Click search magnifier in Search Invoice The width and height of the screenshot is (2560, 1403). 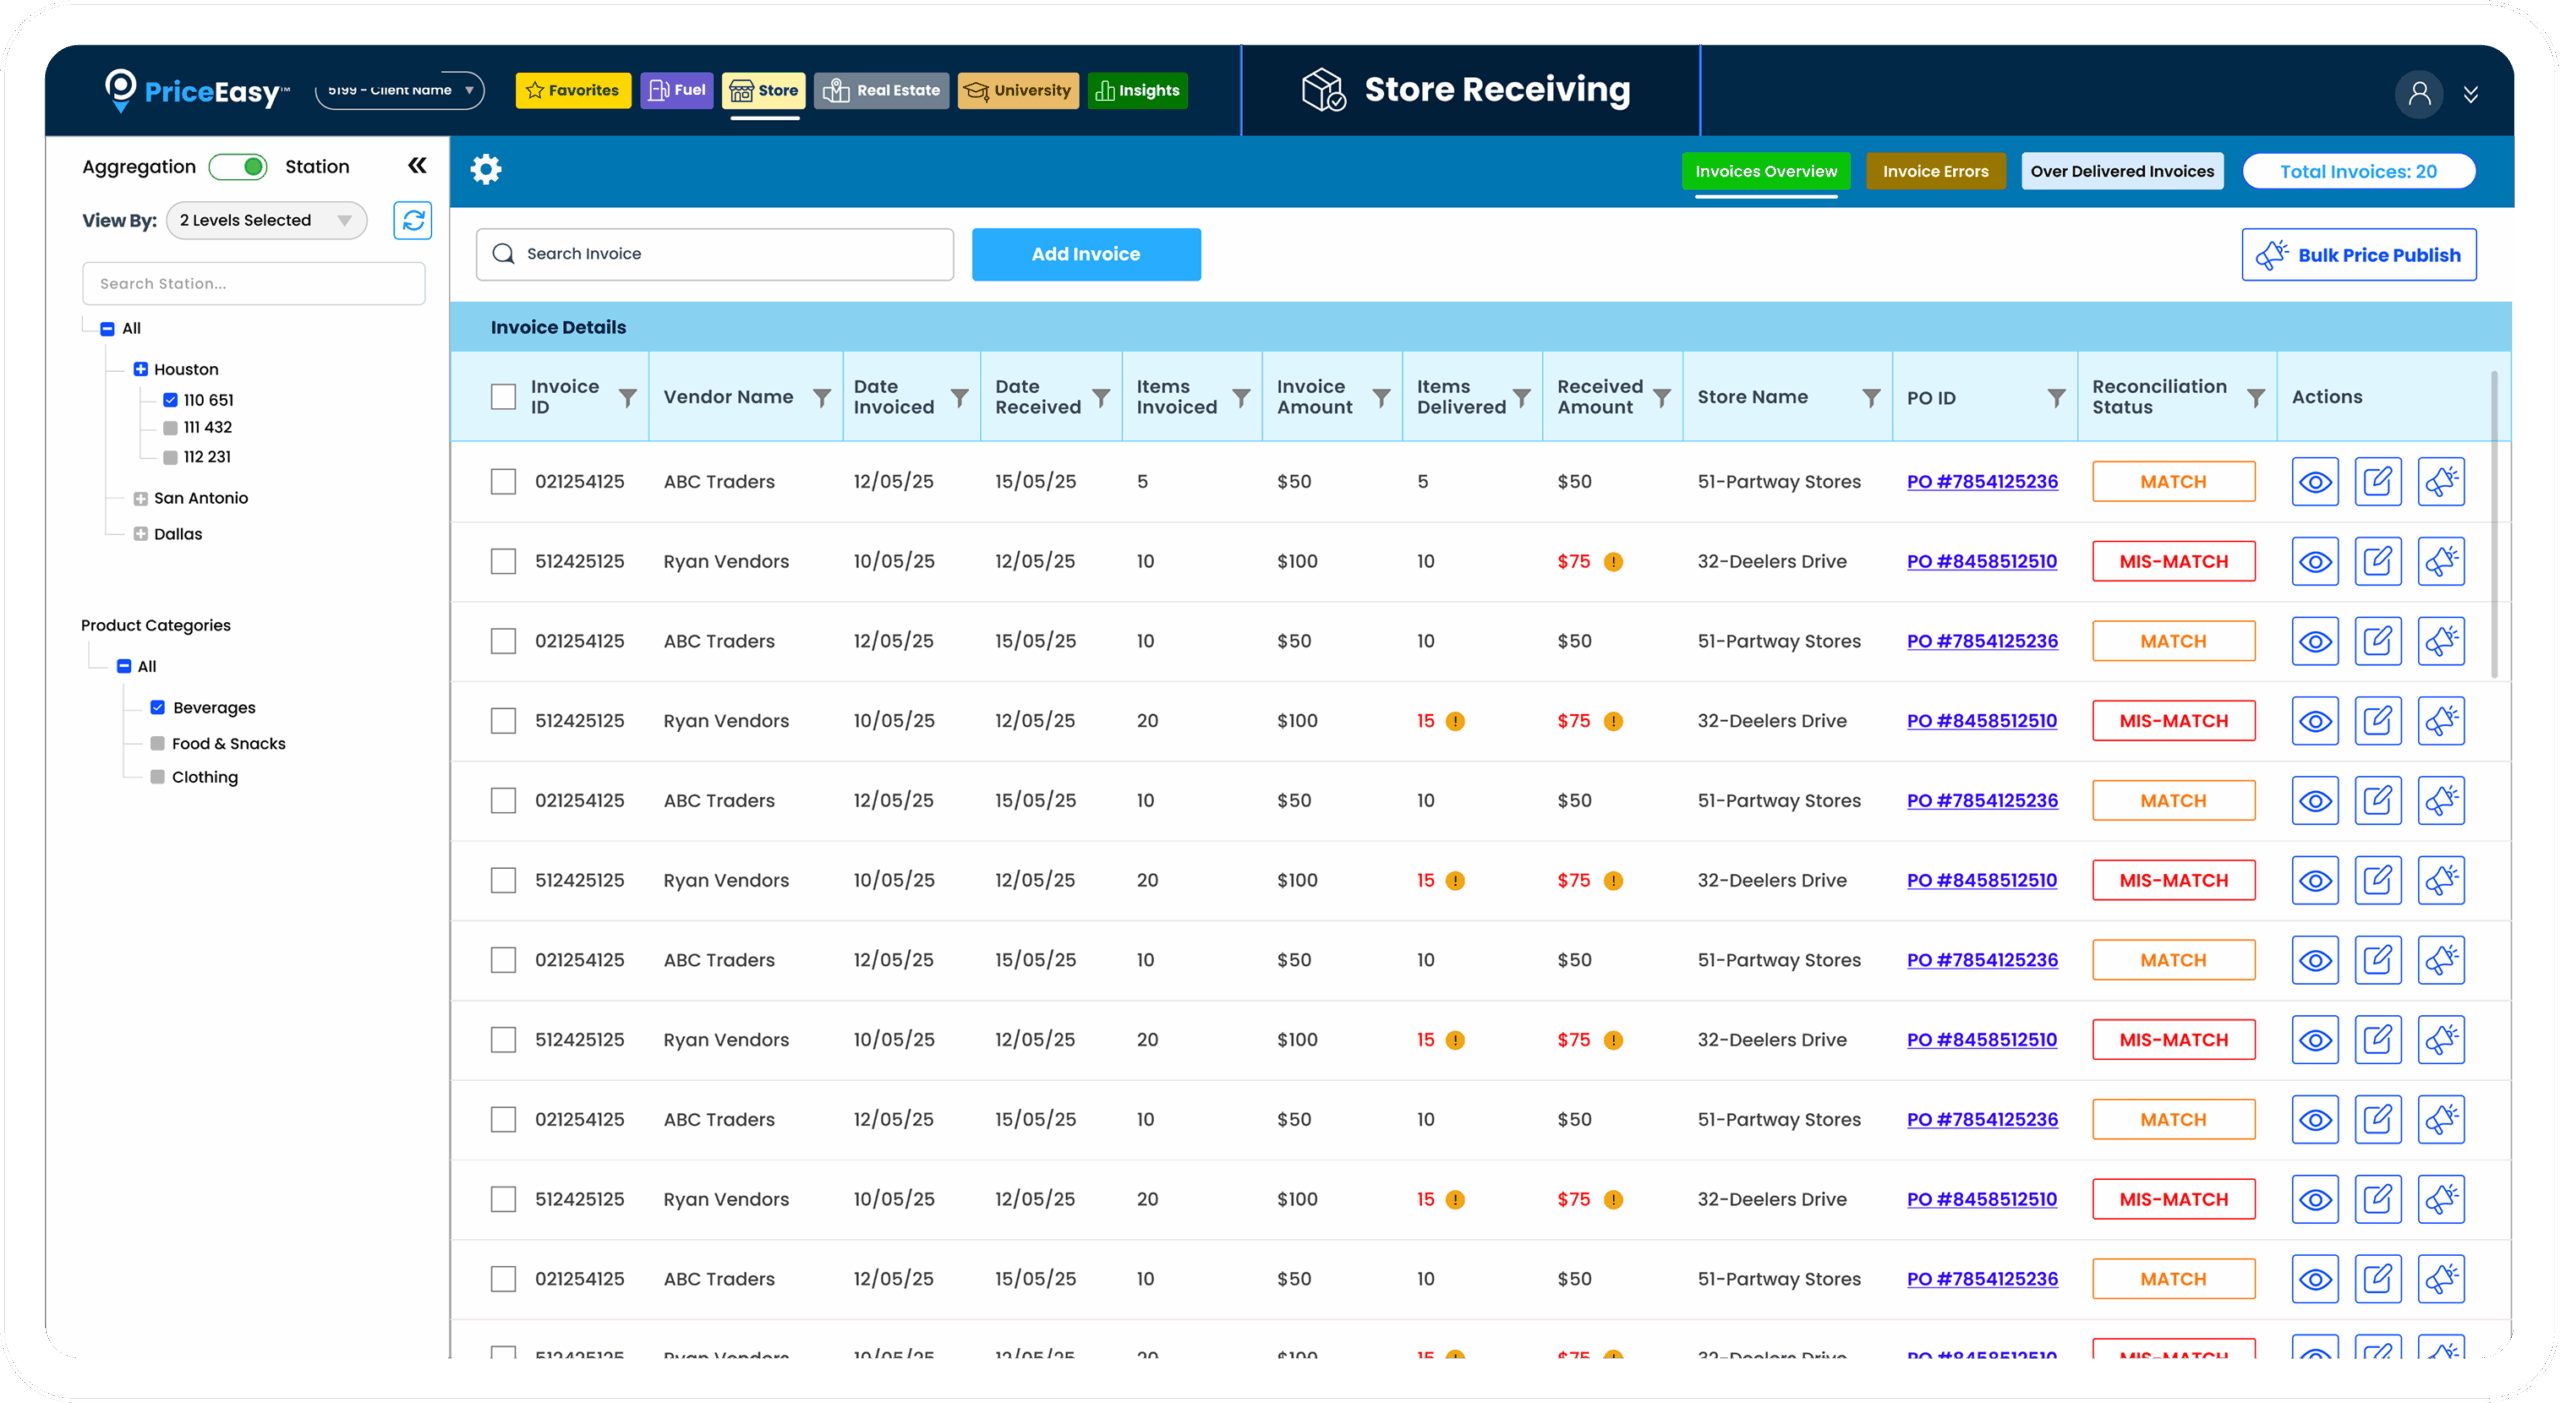(503, 254)
